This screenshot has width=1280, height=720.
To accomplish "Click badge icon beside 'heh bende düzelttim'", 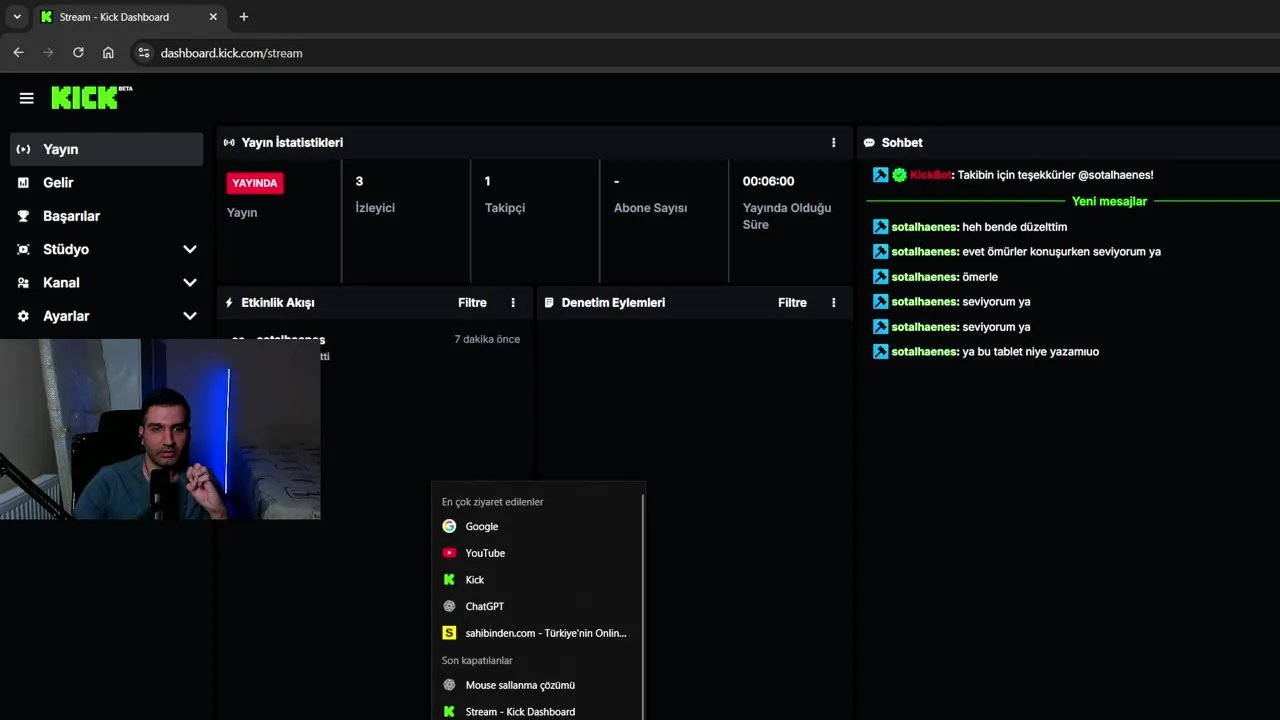I will [880, 227].
